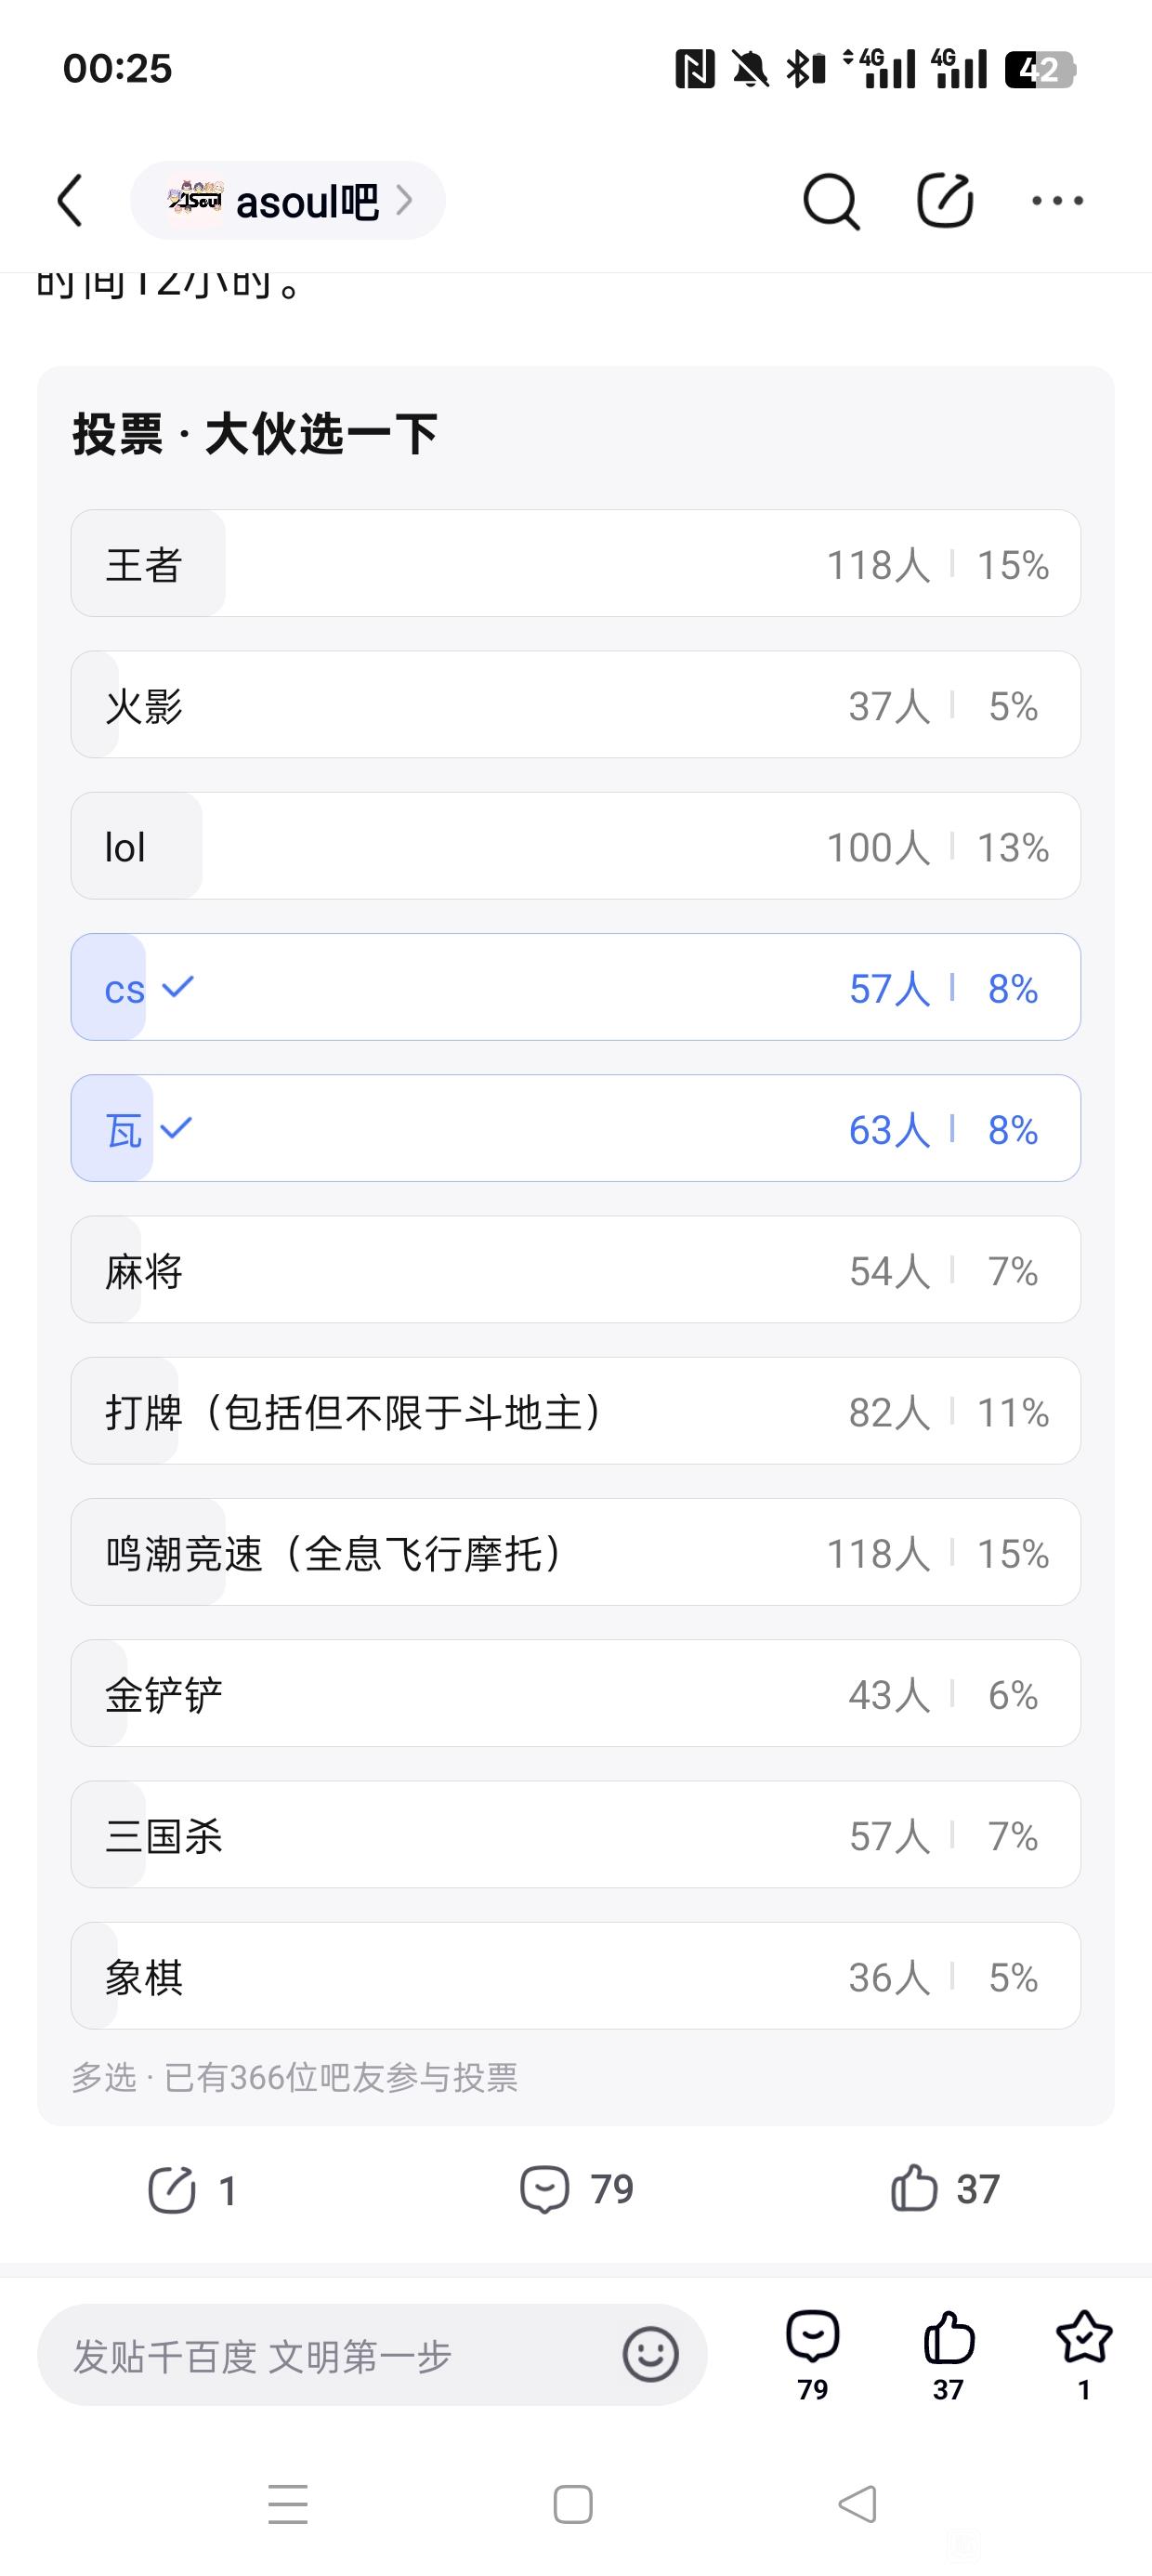The height and width of the screenshot is (2576, 1152).
Task: Tap the emoji smiley icon in reply box
Action: click(650, 2354)
